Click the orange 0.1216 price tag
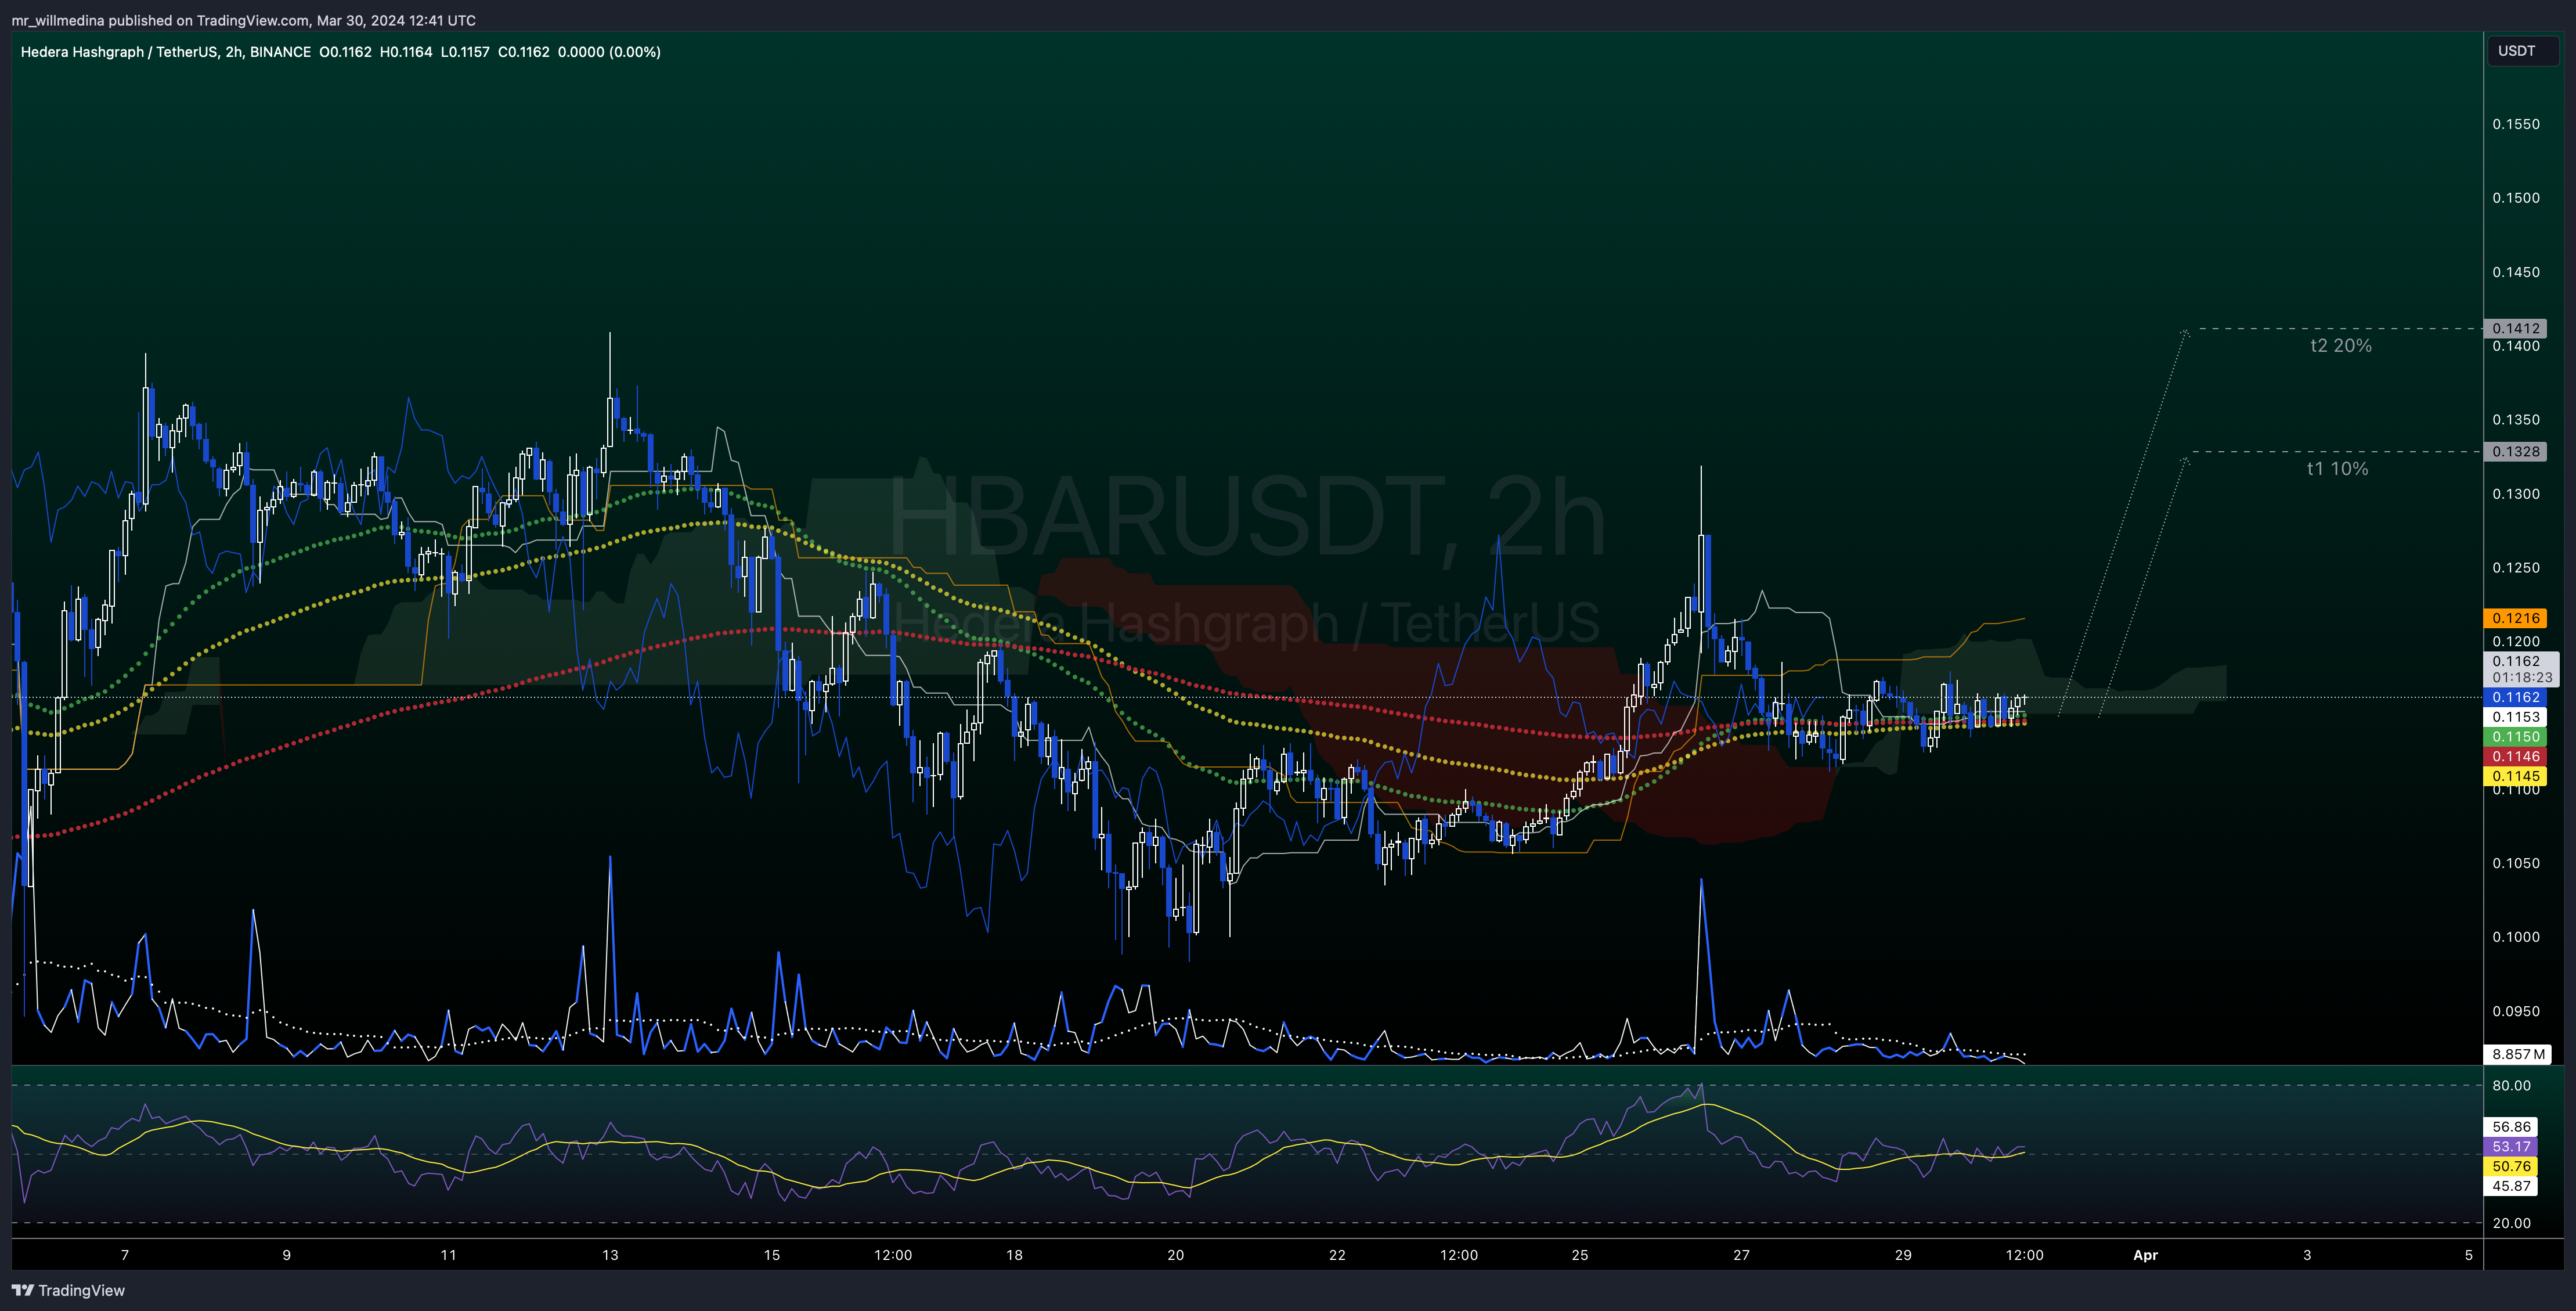This screenshot has height=1311, width=2576. pyautogui.click(x=2516, y=618)
